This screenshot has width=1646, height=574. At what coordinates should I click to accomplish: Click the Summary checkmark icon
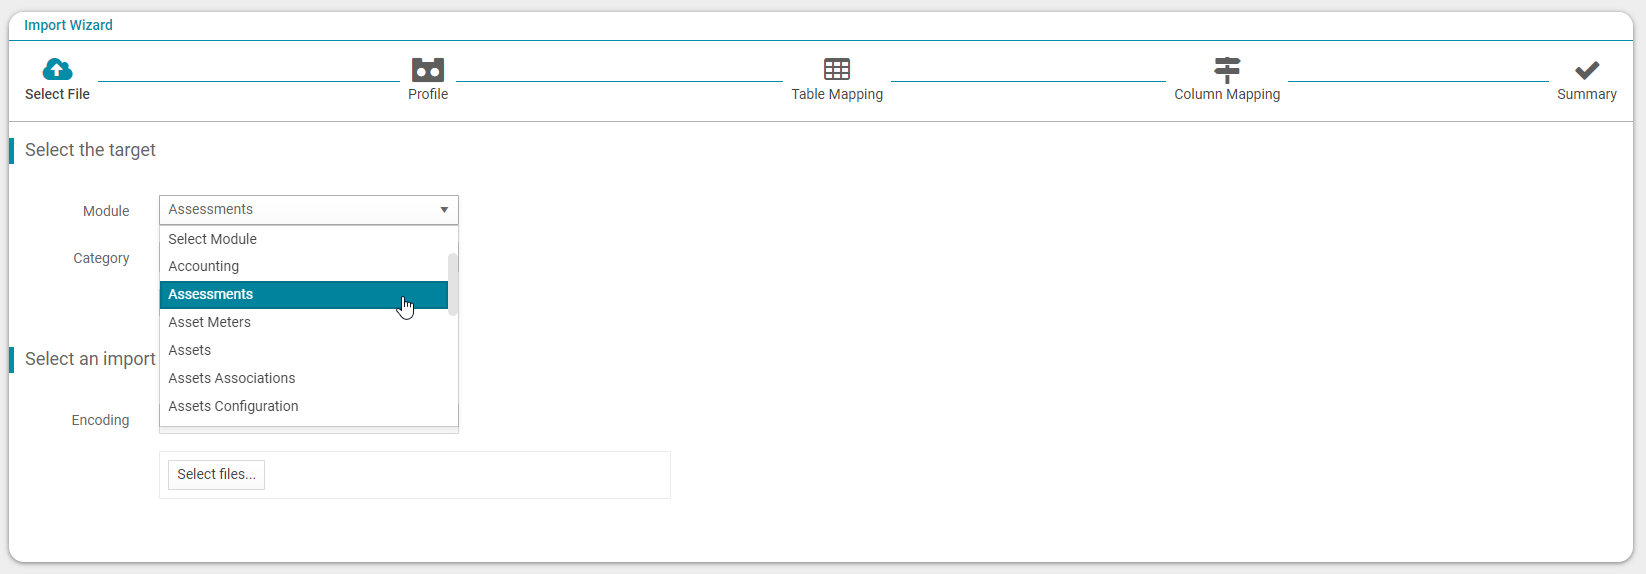pos(1587,70)
